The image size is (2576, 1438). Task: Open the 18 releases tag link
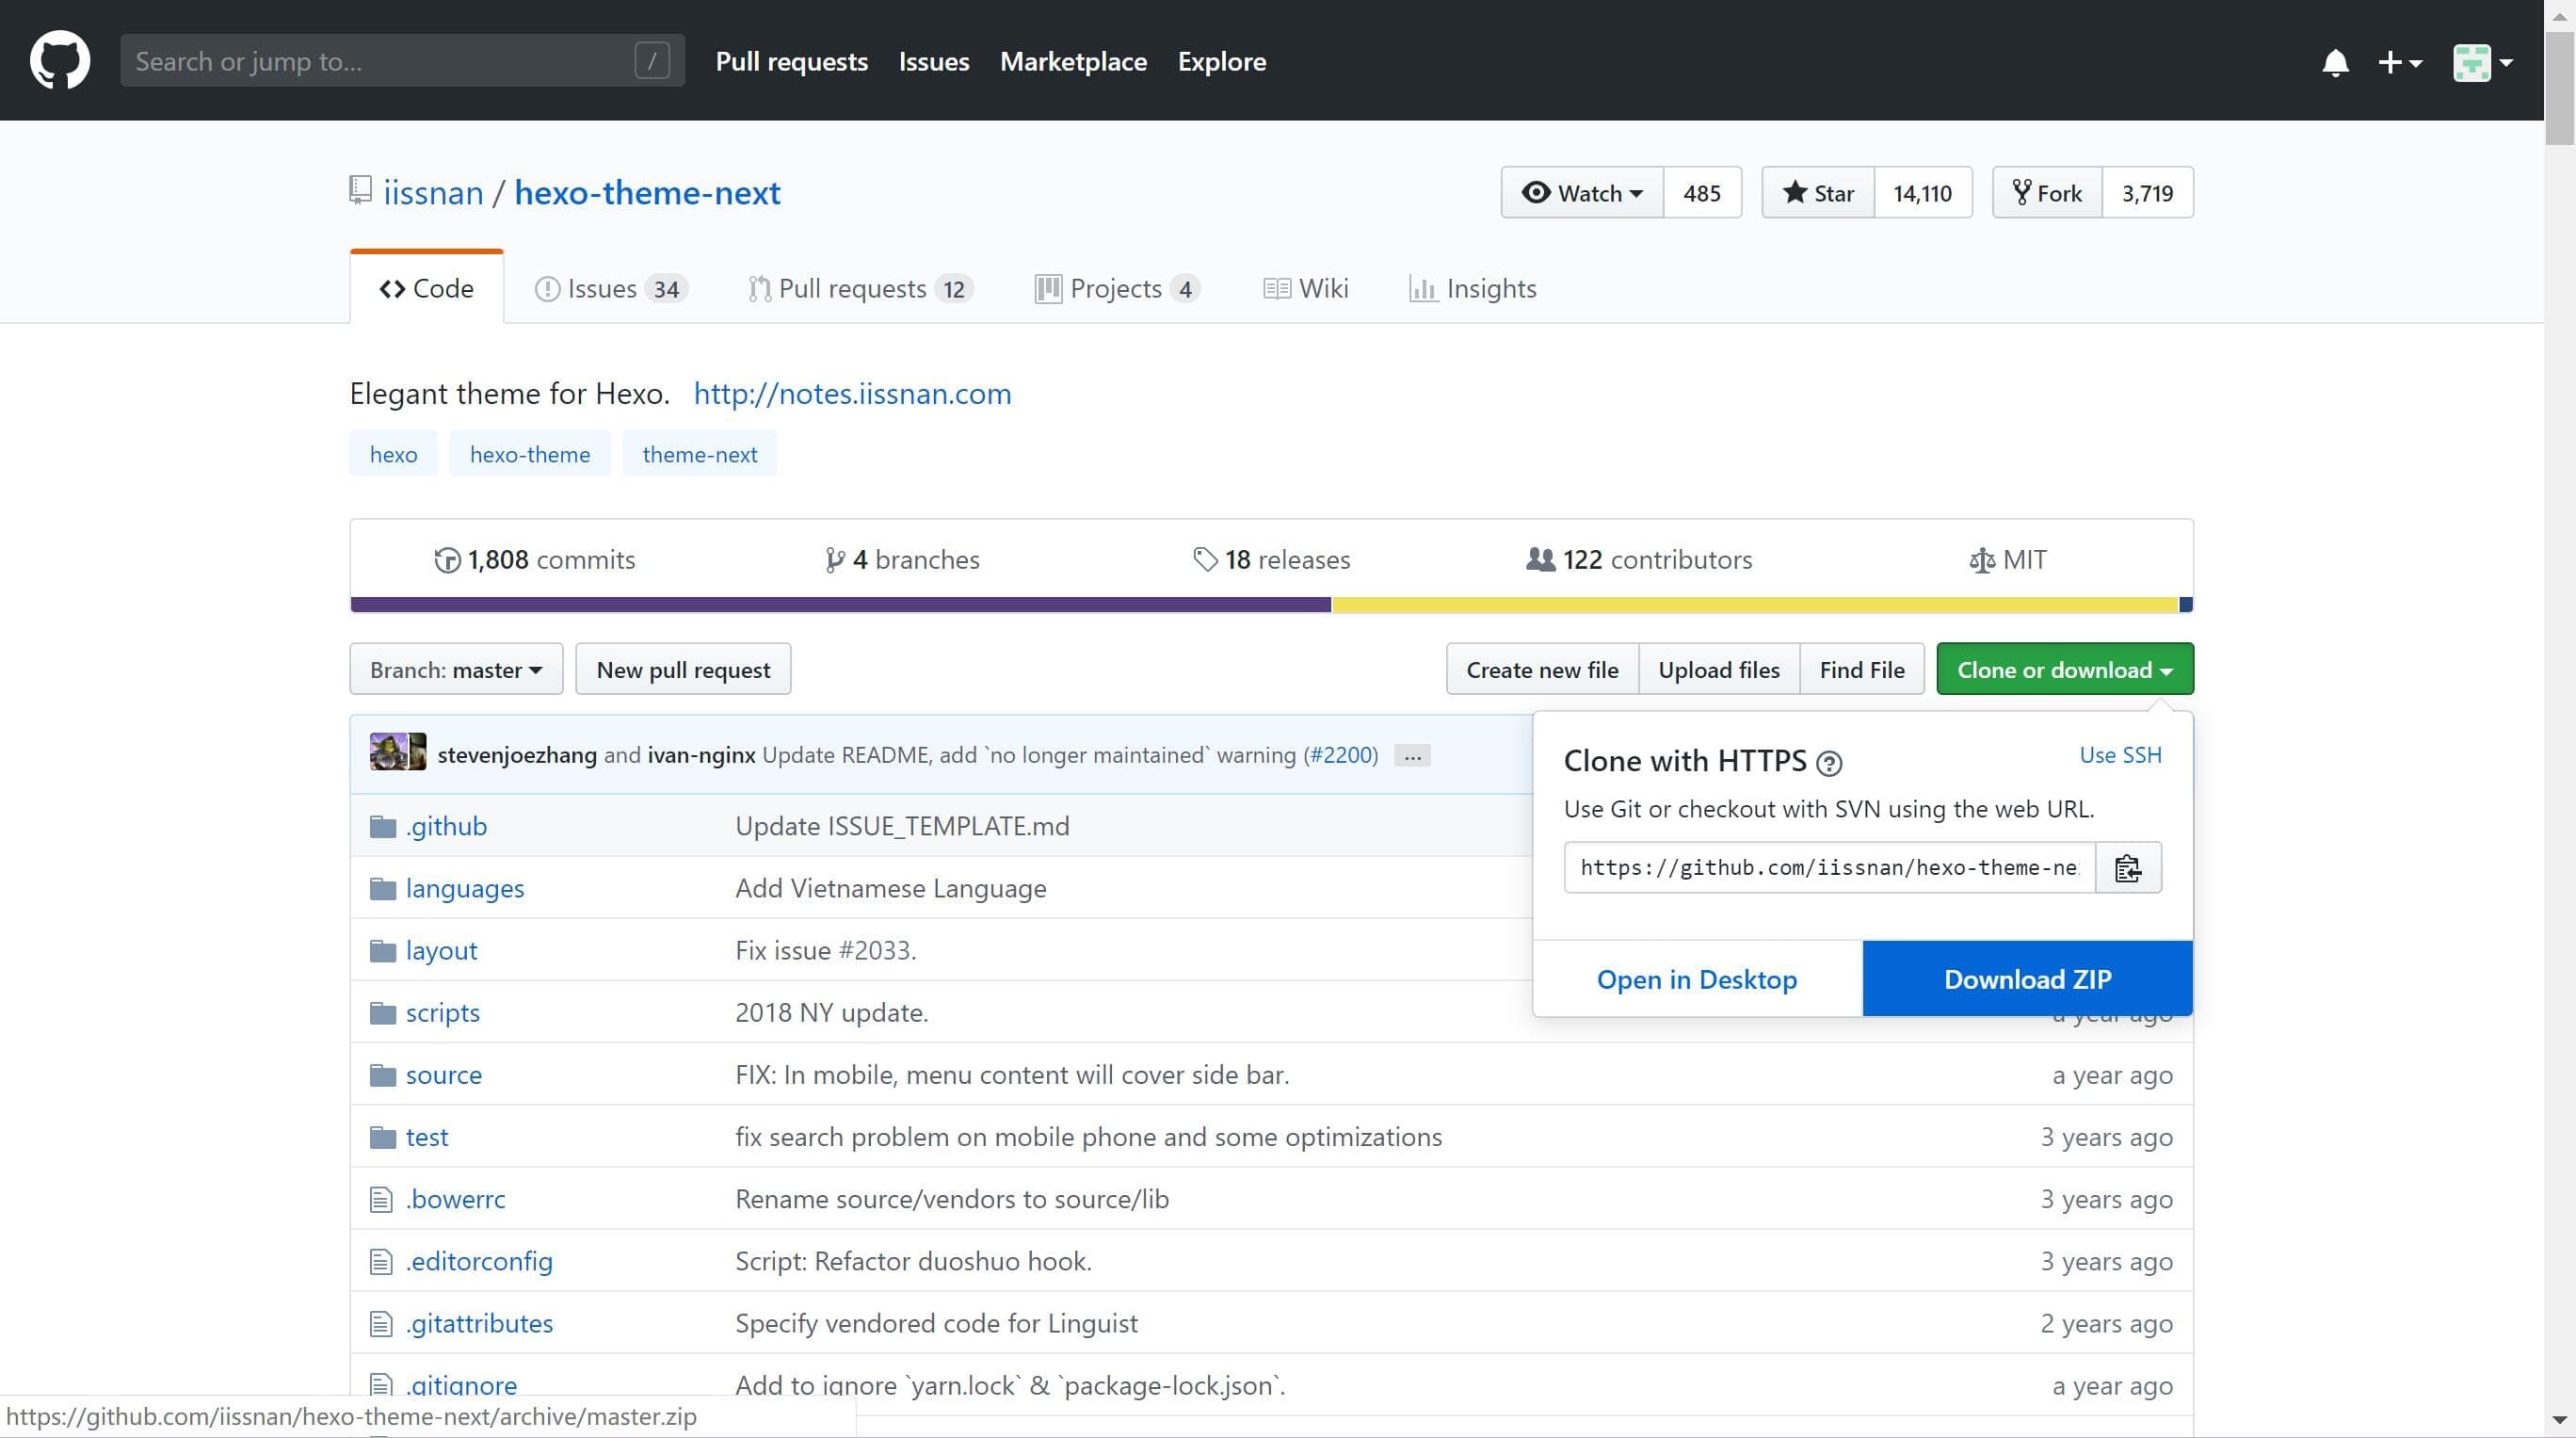[1272, 559]
